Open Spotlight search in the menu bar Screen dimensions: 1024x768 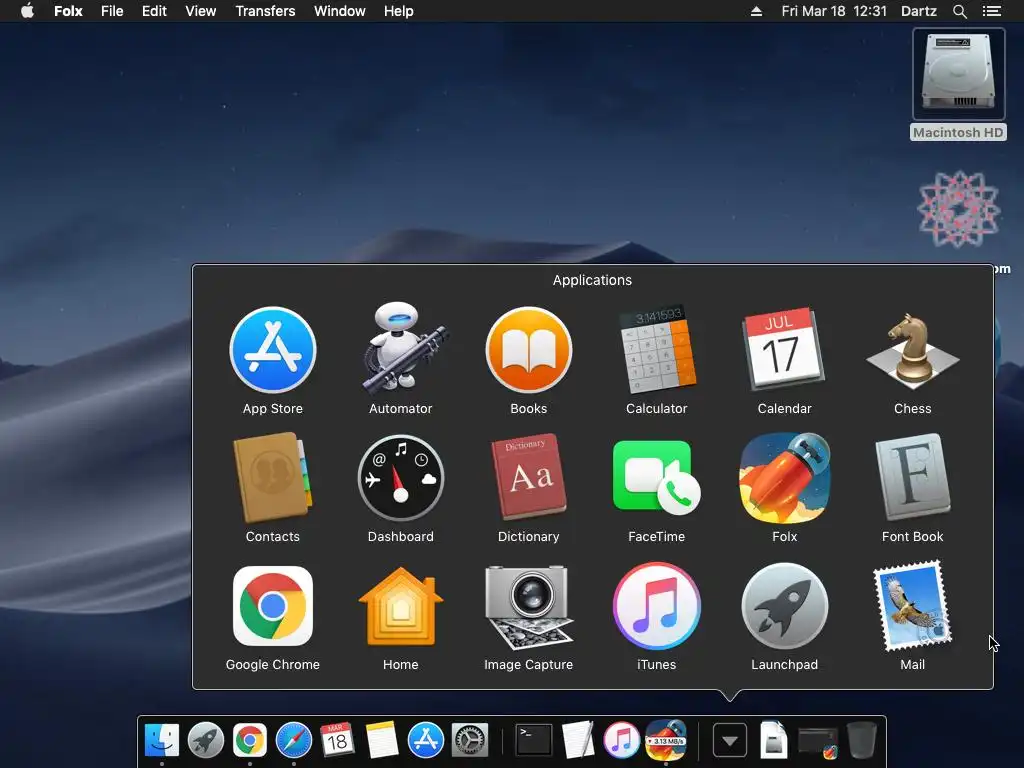click(959, 11)
